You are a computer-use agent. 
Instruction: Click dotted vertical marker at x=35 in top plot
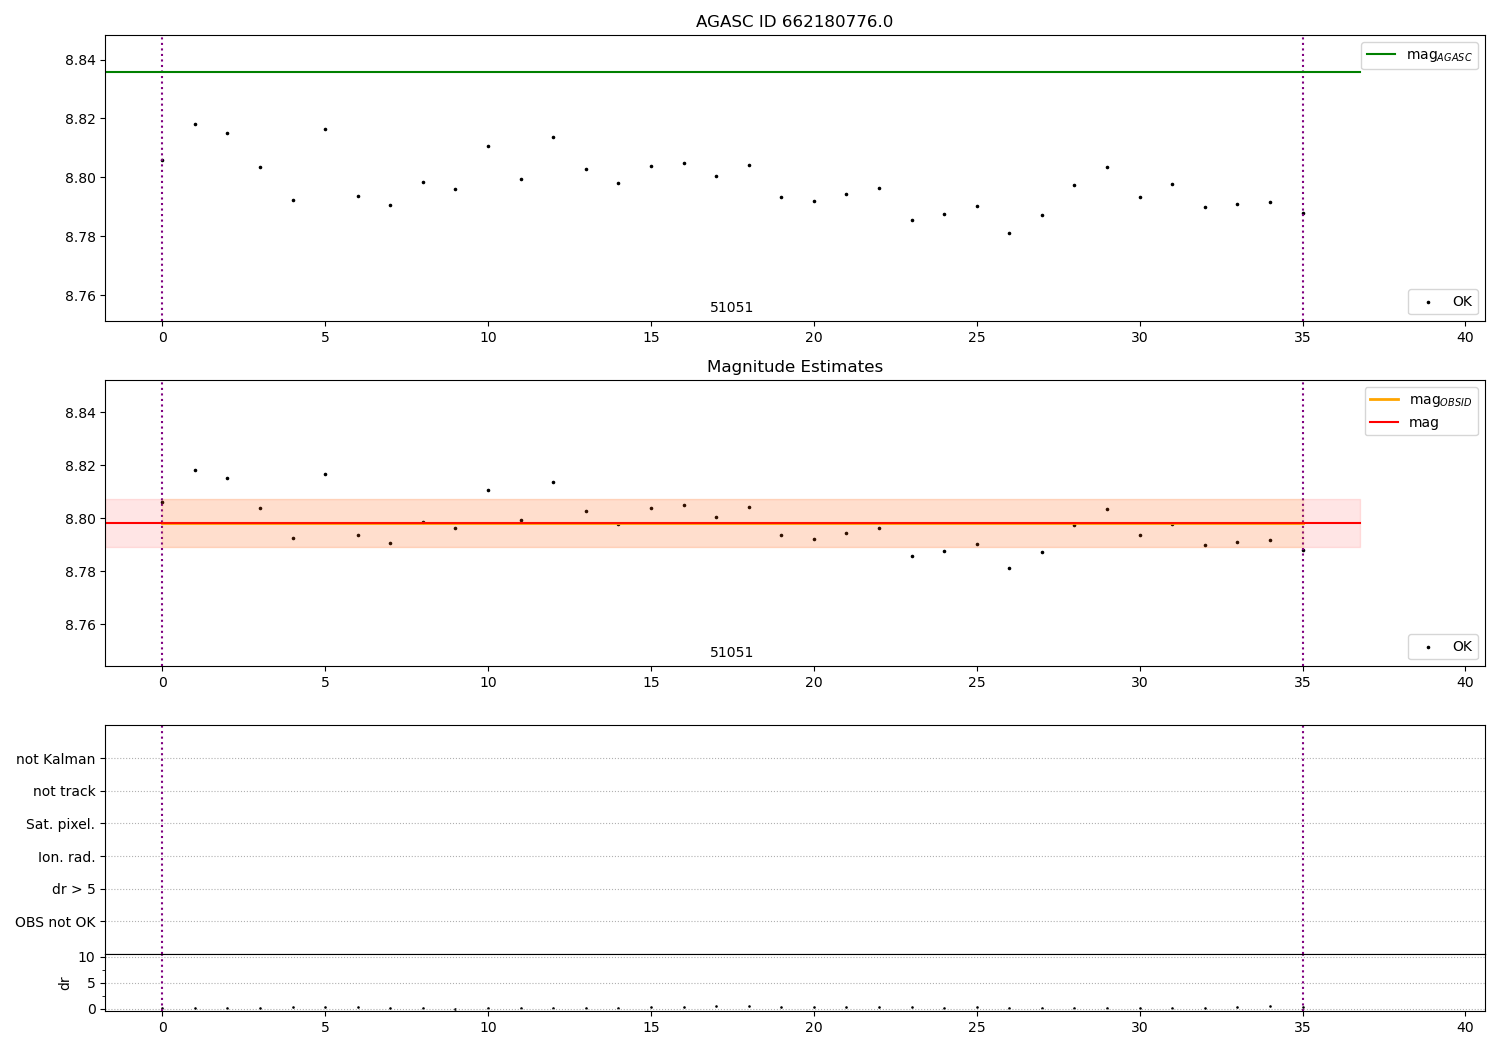coord(1303,178)
